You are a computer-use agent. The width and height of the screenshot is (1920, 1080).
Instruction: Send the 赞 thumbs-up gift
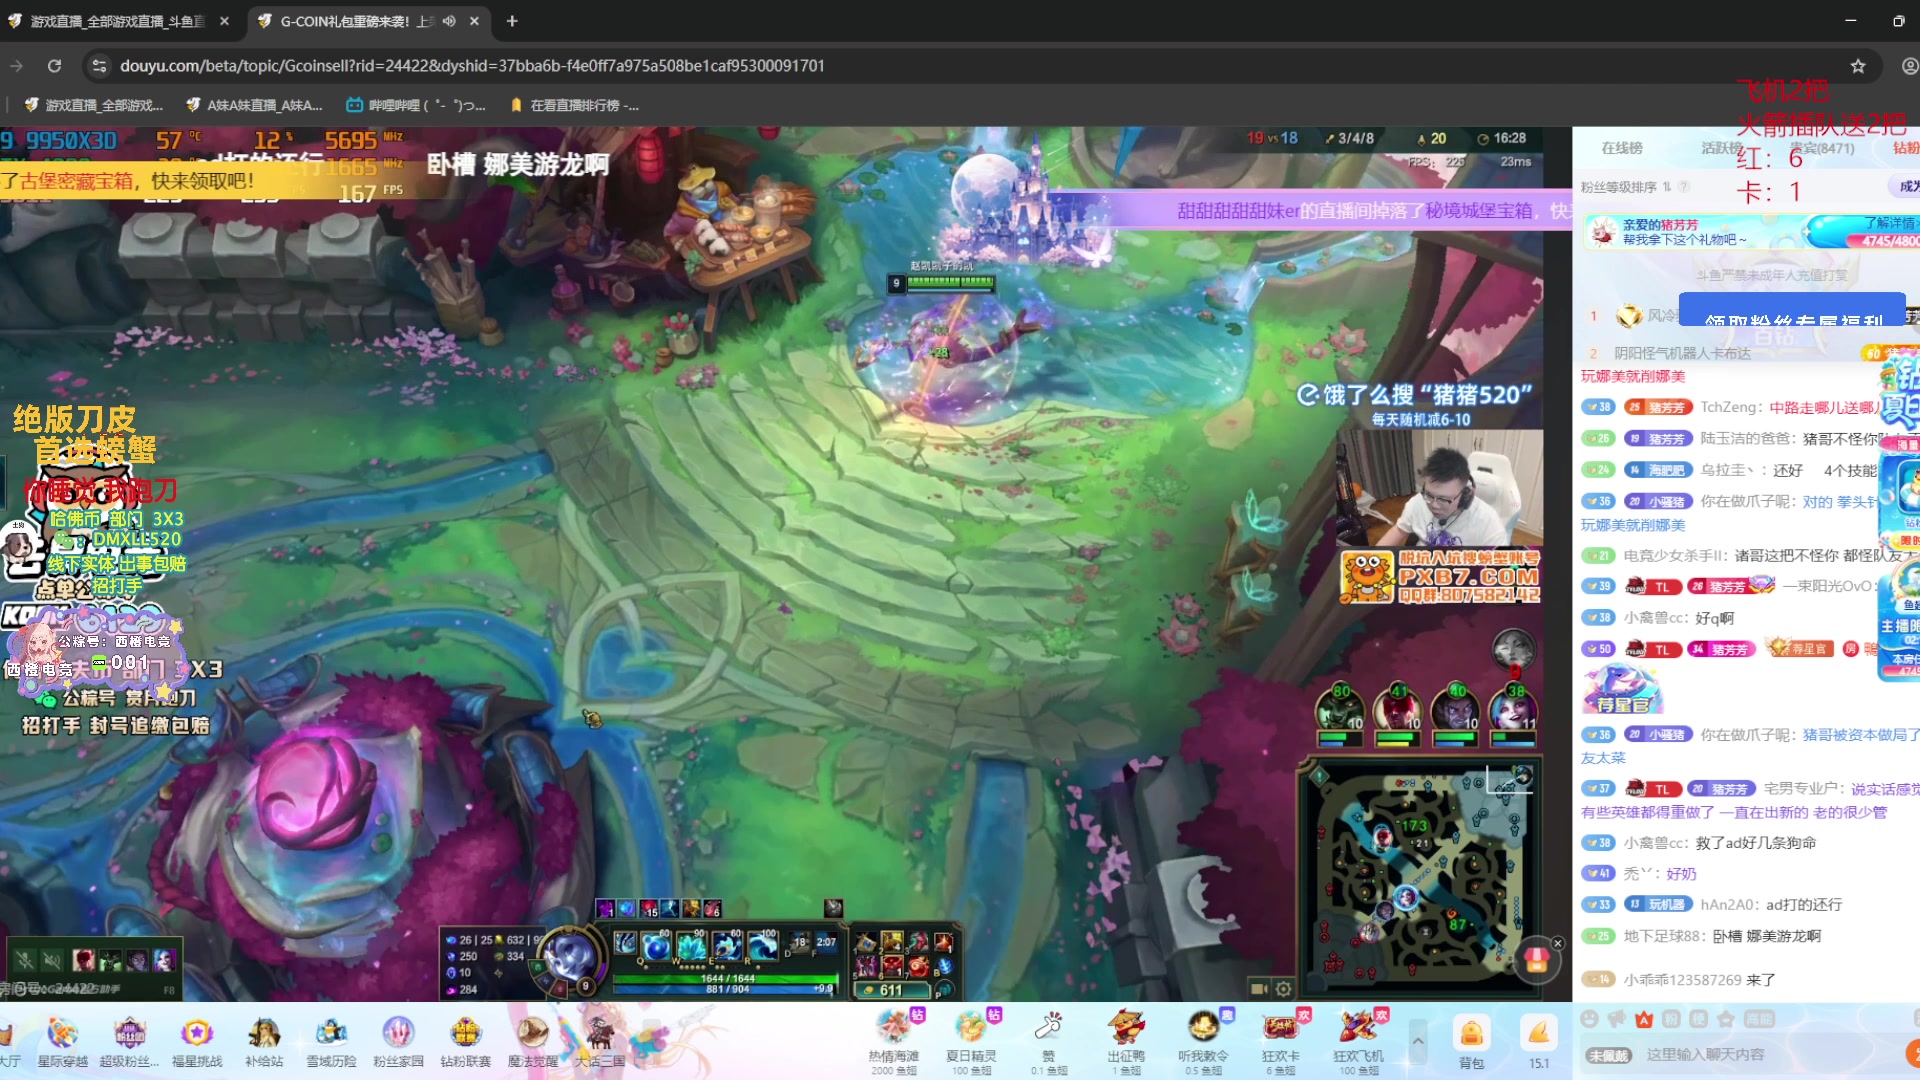tap(1048, 1042)
